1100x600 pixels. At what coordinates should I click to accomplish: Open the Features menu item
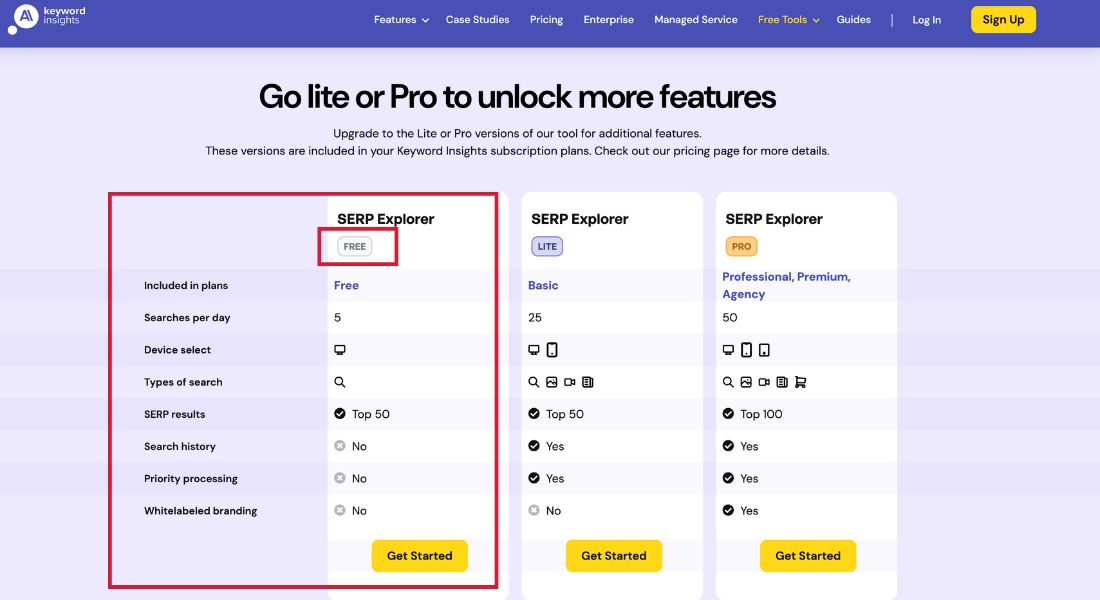(x=395, y=20)
